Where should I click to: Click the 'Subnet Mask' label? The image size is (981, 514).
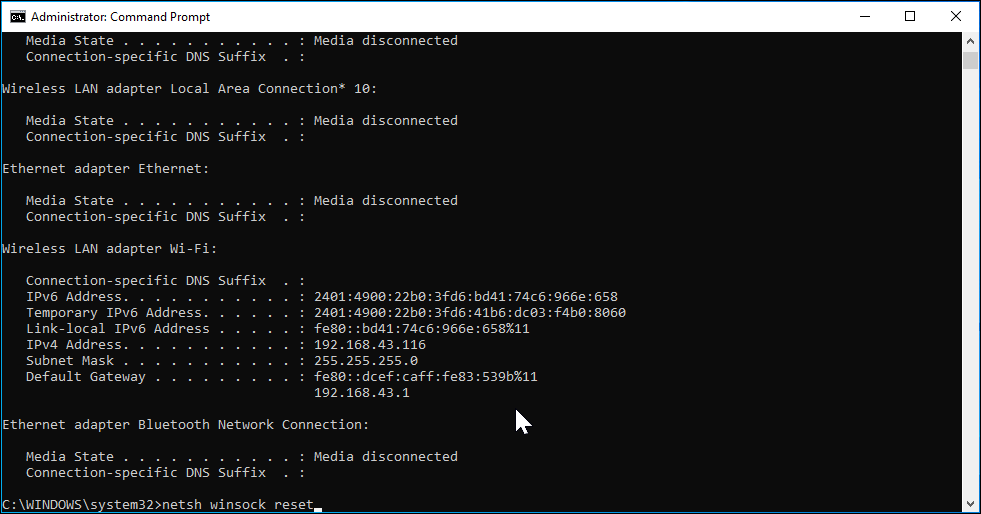pos(70,361)
